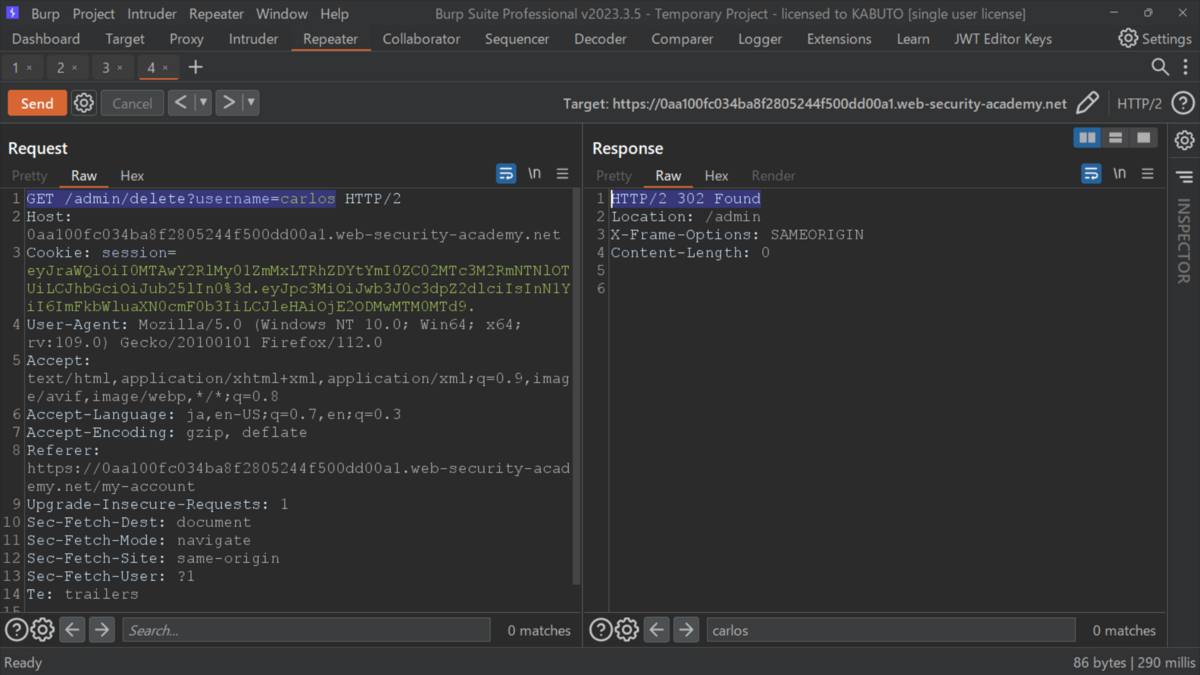Open the Logger tool tab
The width and height of the screenshot is (1200, 675).
760,39
